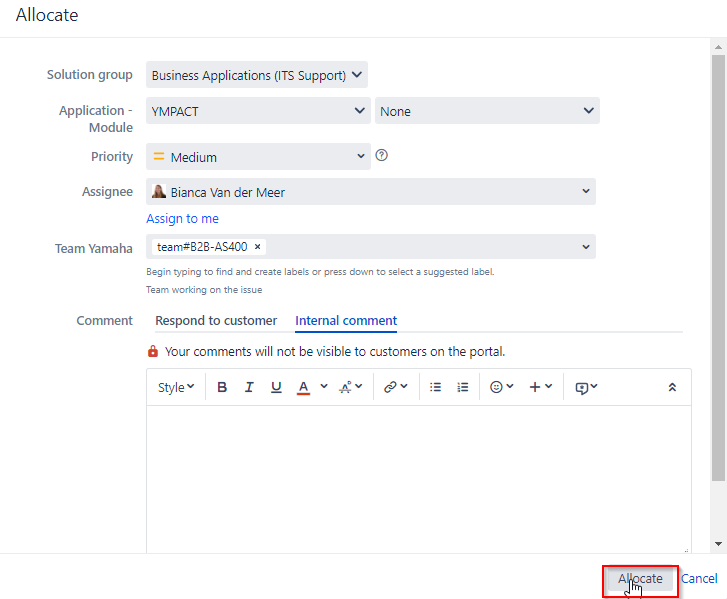
Task: Toggle bold formatting in comment editor
Action: point(222,387)
